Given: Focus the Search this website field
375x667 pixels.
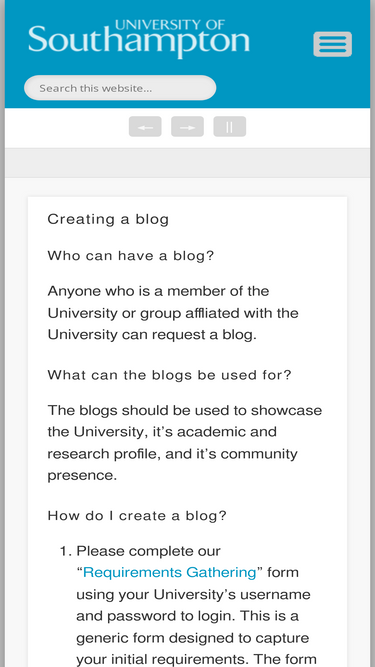Looking at the screenshot, I should click(x=120, y=88).
